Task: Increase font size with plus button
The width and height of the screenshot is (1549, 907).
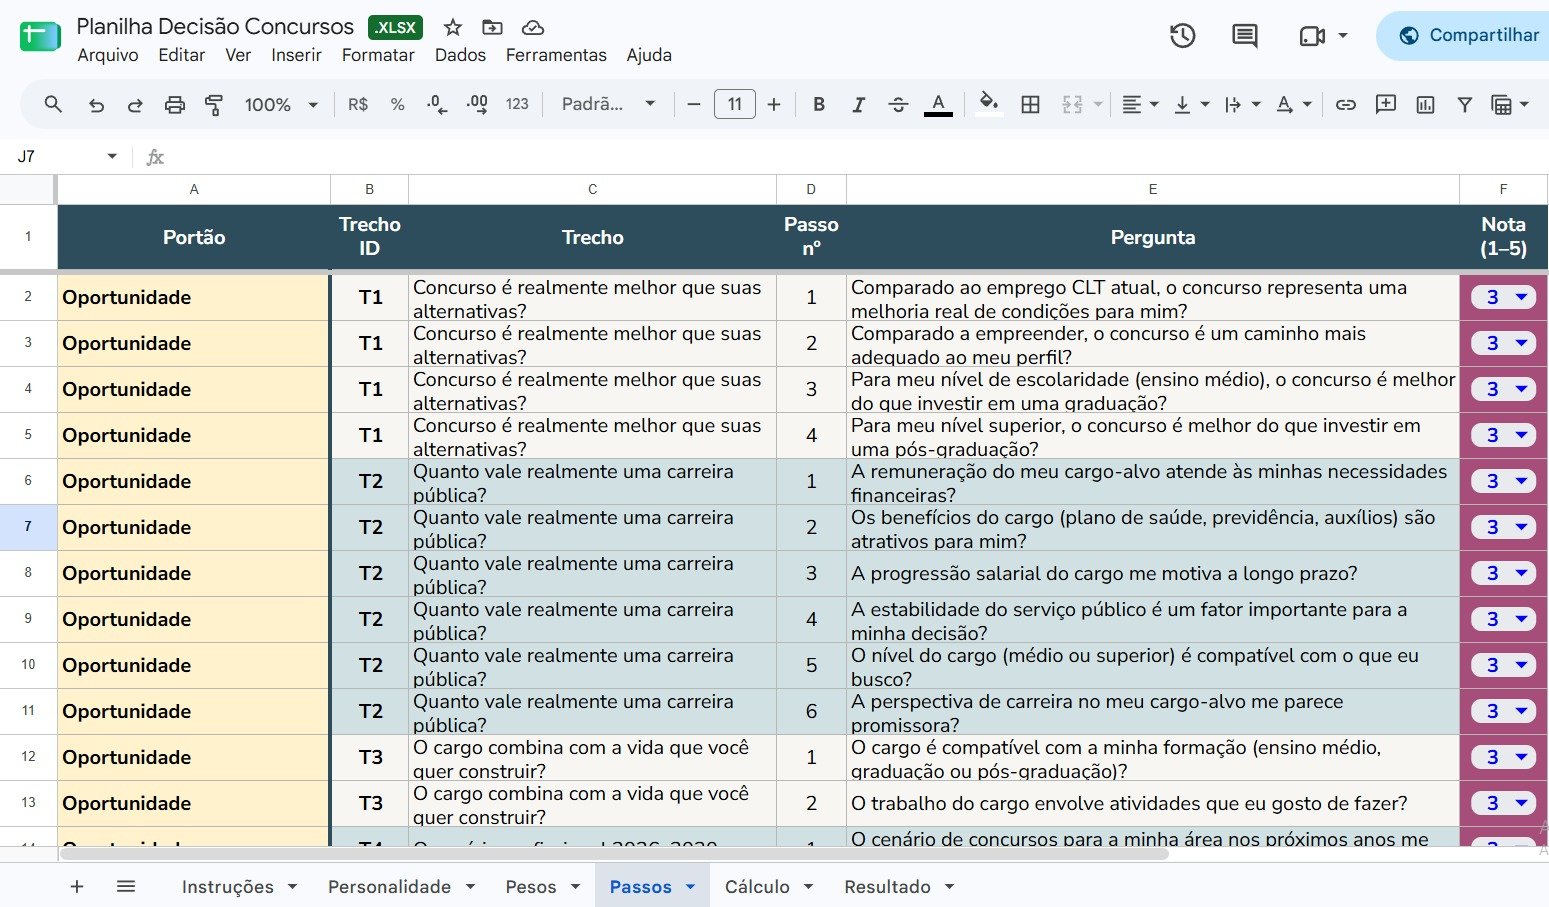Action: coord(774,104)
